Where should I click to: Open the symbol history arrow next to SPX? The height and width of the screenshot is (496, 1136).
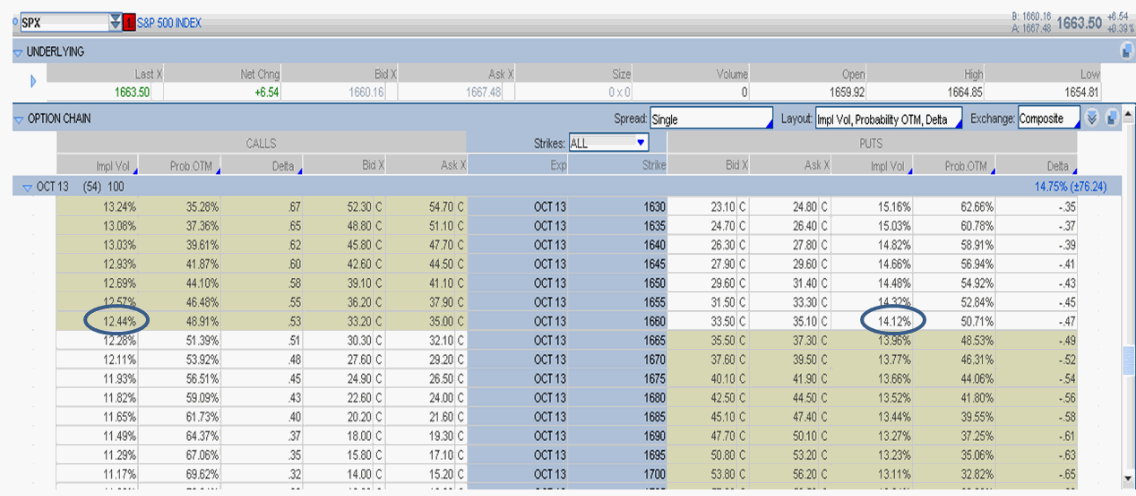[114, 22]
